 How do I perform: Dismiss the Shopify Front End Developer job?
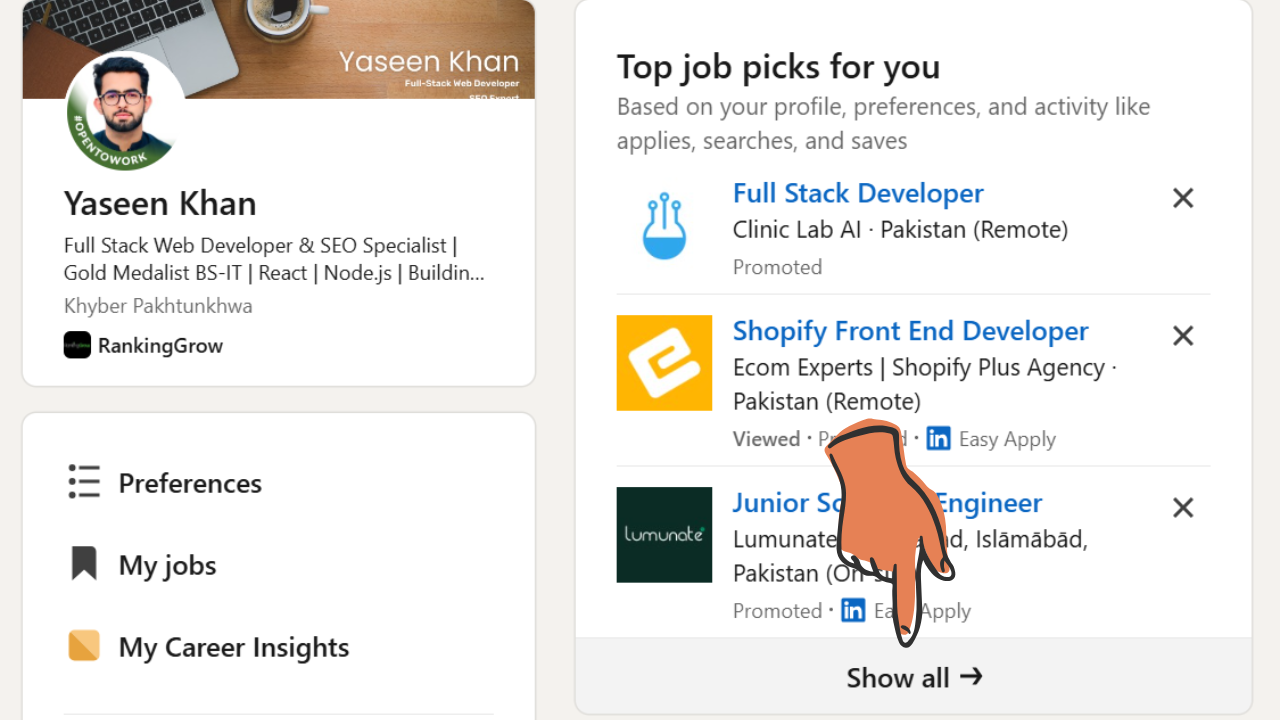[x=1182, y=335]
